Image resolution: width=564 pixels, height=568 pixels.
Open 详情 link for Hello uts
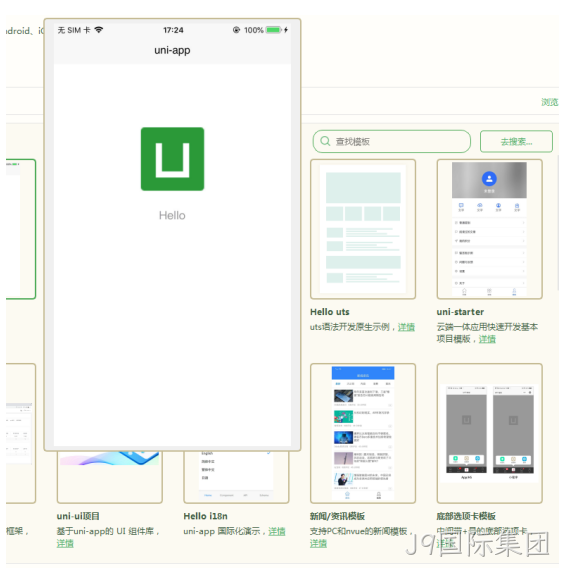[406, 327]
